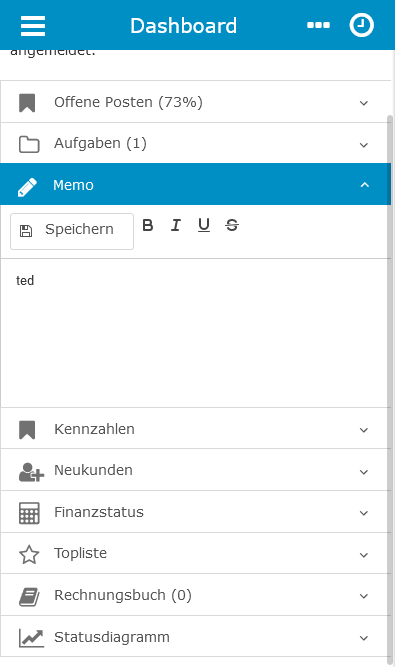The image size is (395, 667).
Task: Click inside the memo text area
Action: click(196, 333)
